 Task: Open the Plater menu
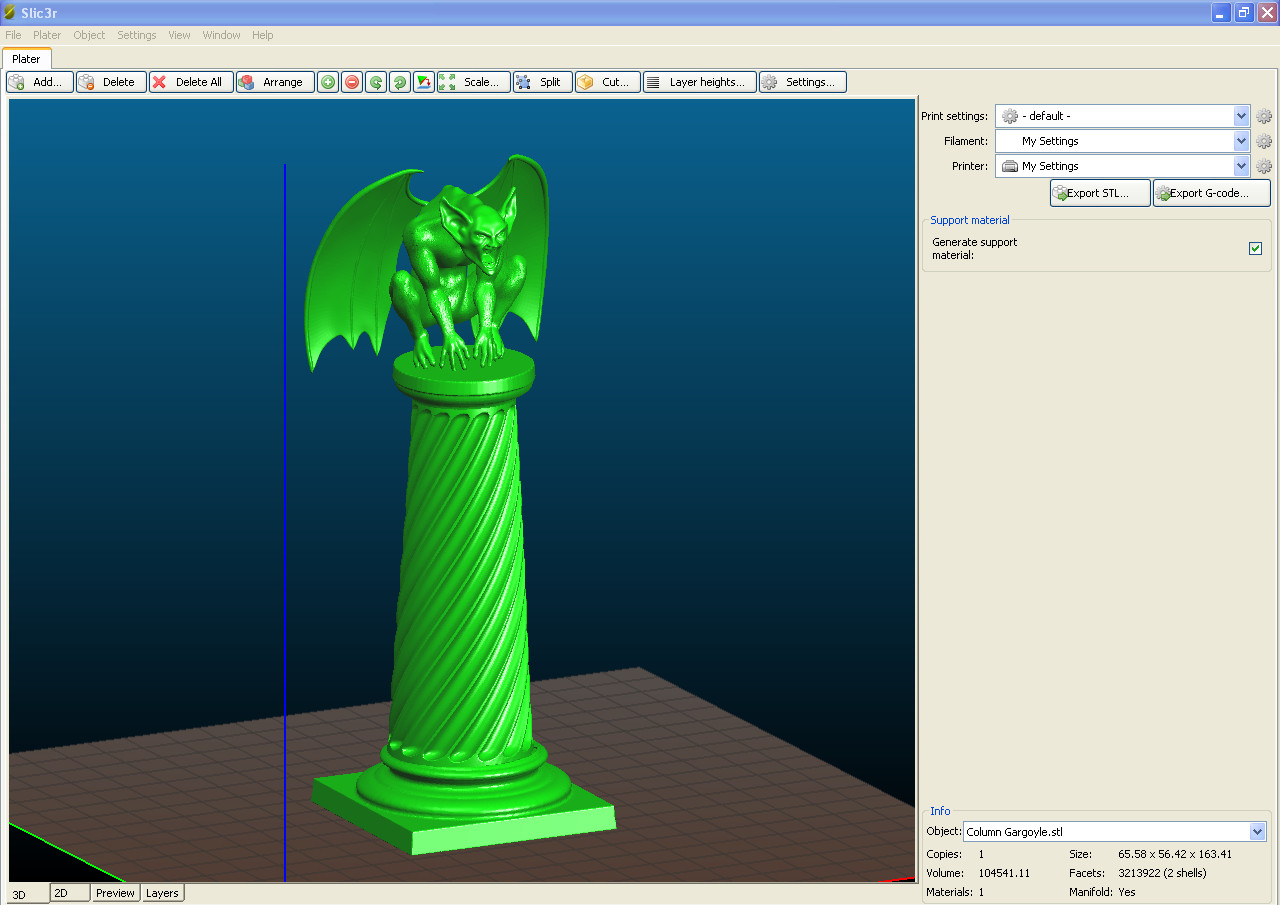click(x=46, y=35)
